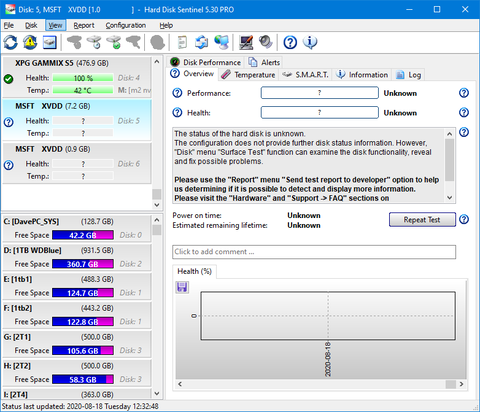Open the Configuration menu
Screen dimensions: 480x412
126,25
